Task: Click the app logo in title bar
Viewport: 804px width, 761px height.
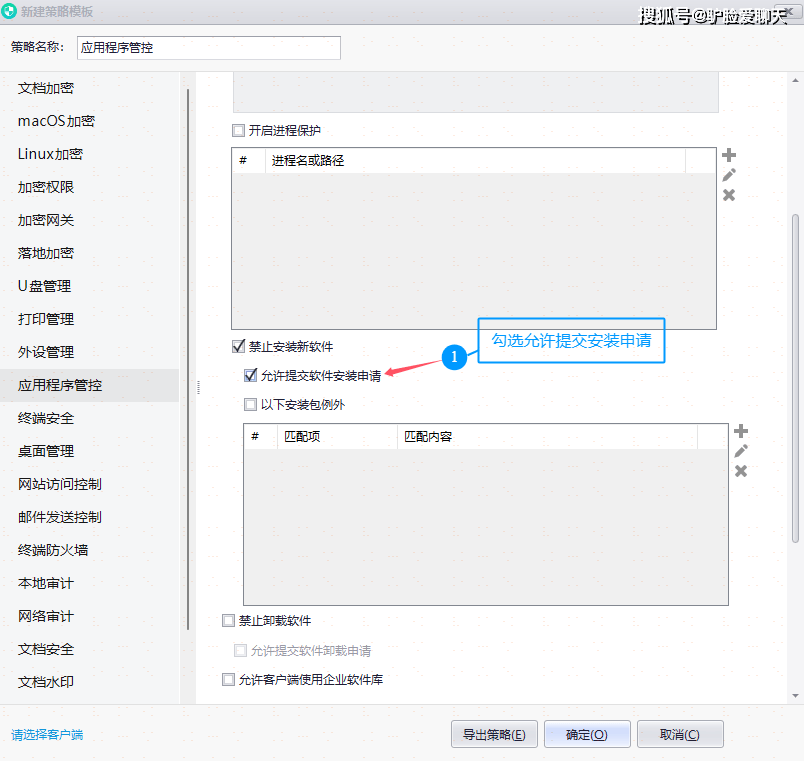Action: click(x=9, y=11)
